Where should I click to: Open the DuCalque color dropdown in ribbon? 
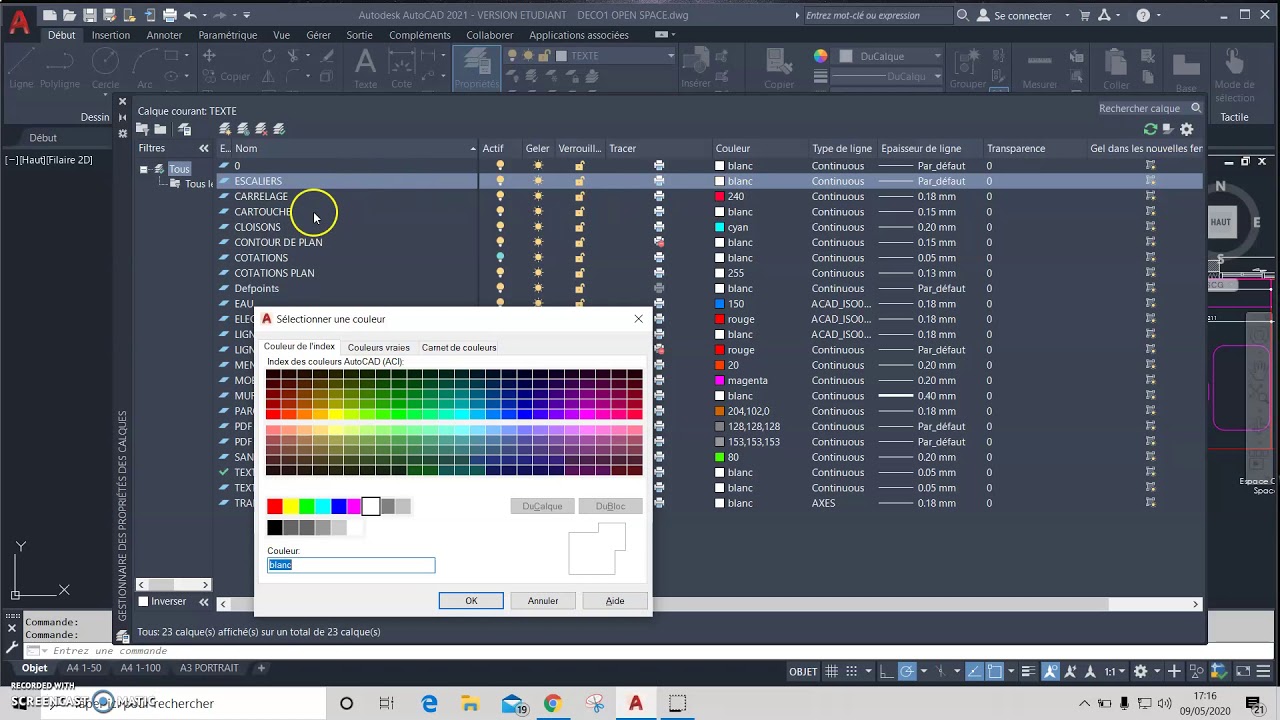[937, 56]
